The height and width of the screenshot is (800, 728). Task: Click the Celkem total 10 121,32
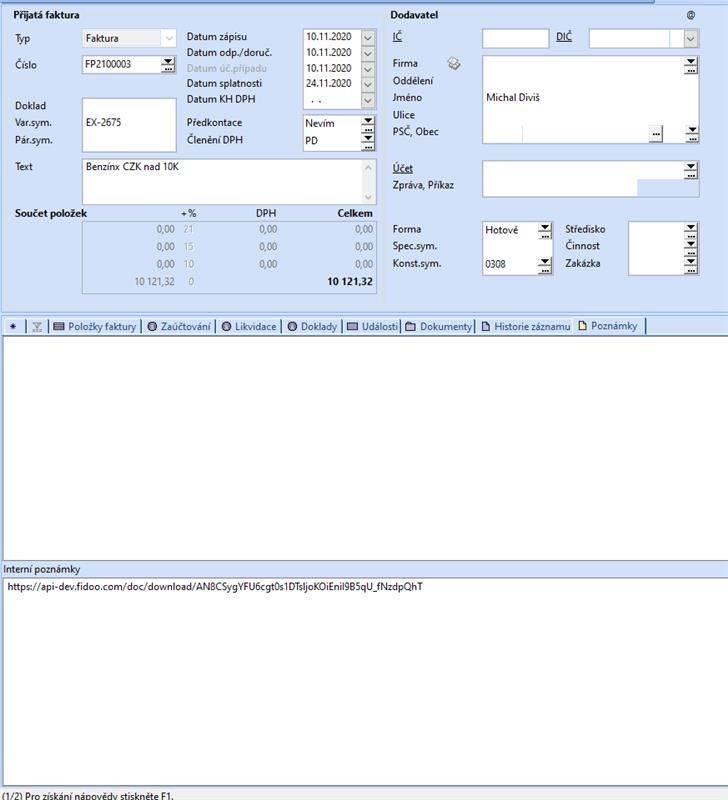[350, 282]
